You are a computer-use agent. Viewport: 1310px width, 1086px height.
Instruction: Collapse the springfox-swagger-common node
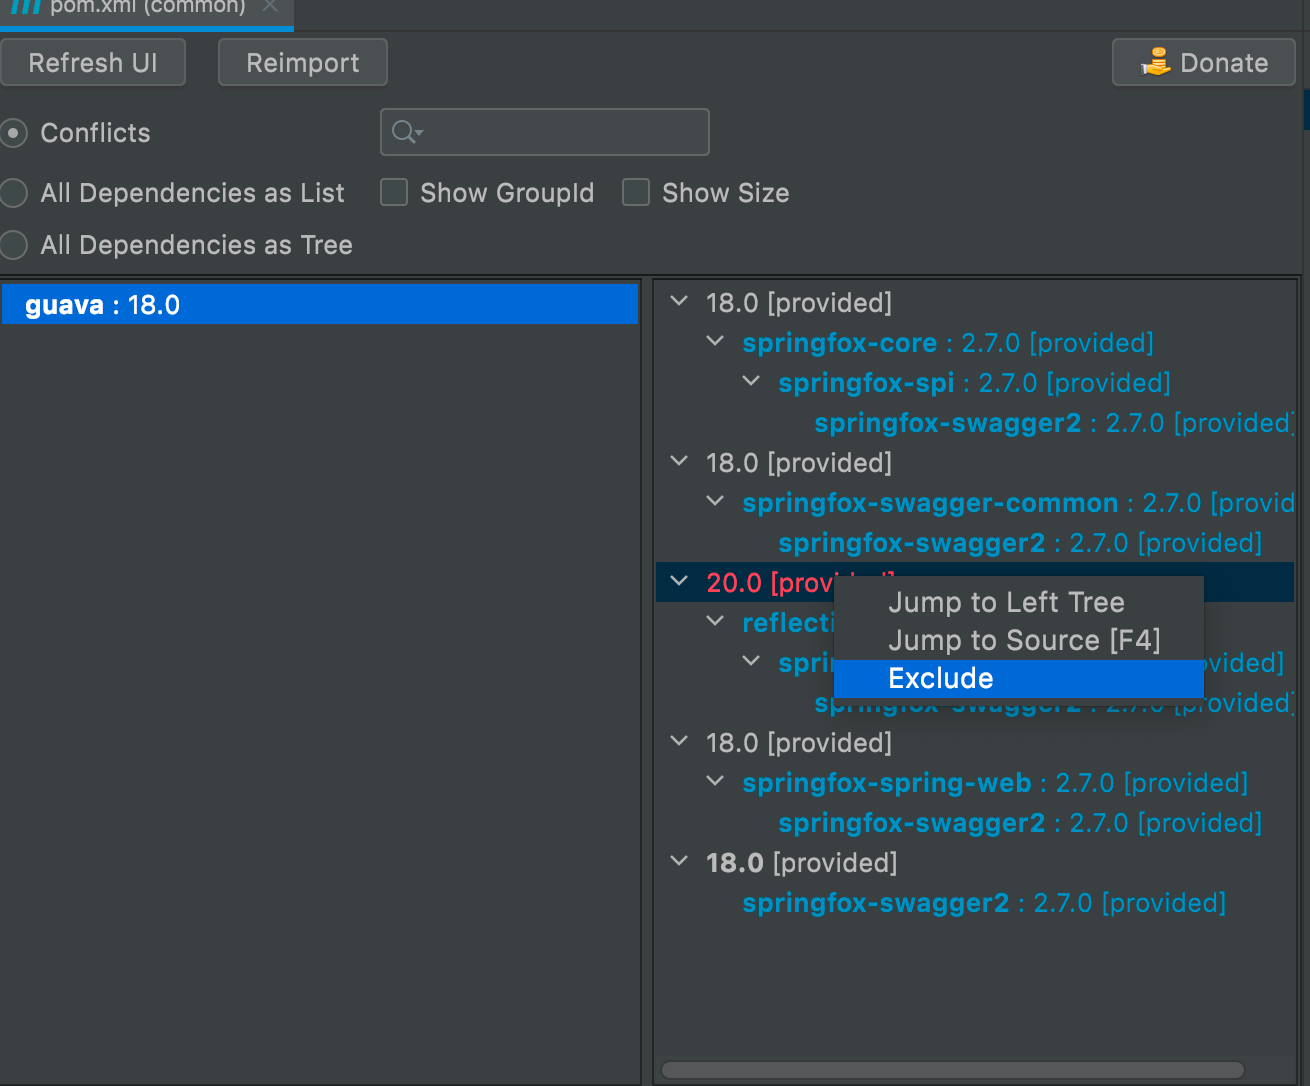tap(716, 501)
